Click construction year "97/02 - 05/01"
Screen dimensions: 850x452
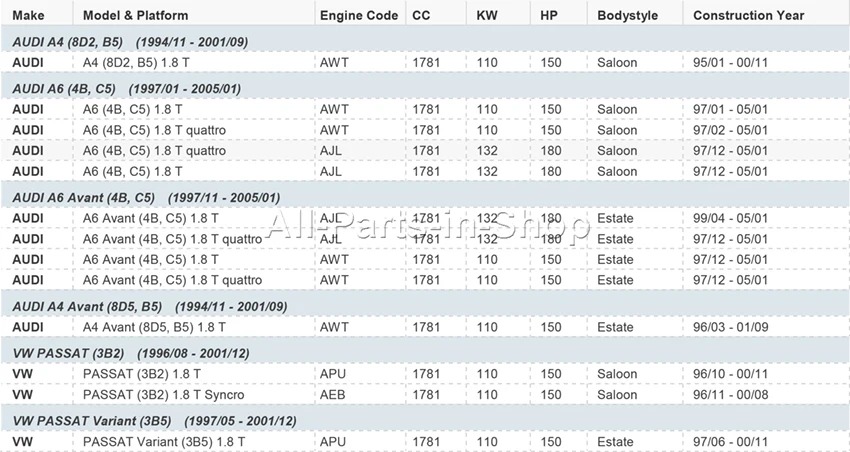(x=730, y=130)
